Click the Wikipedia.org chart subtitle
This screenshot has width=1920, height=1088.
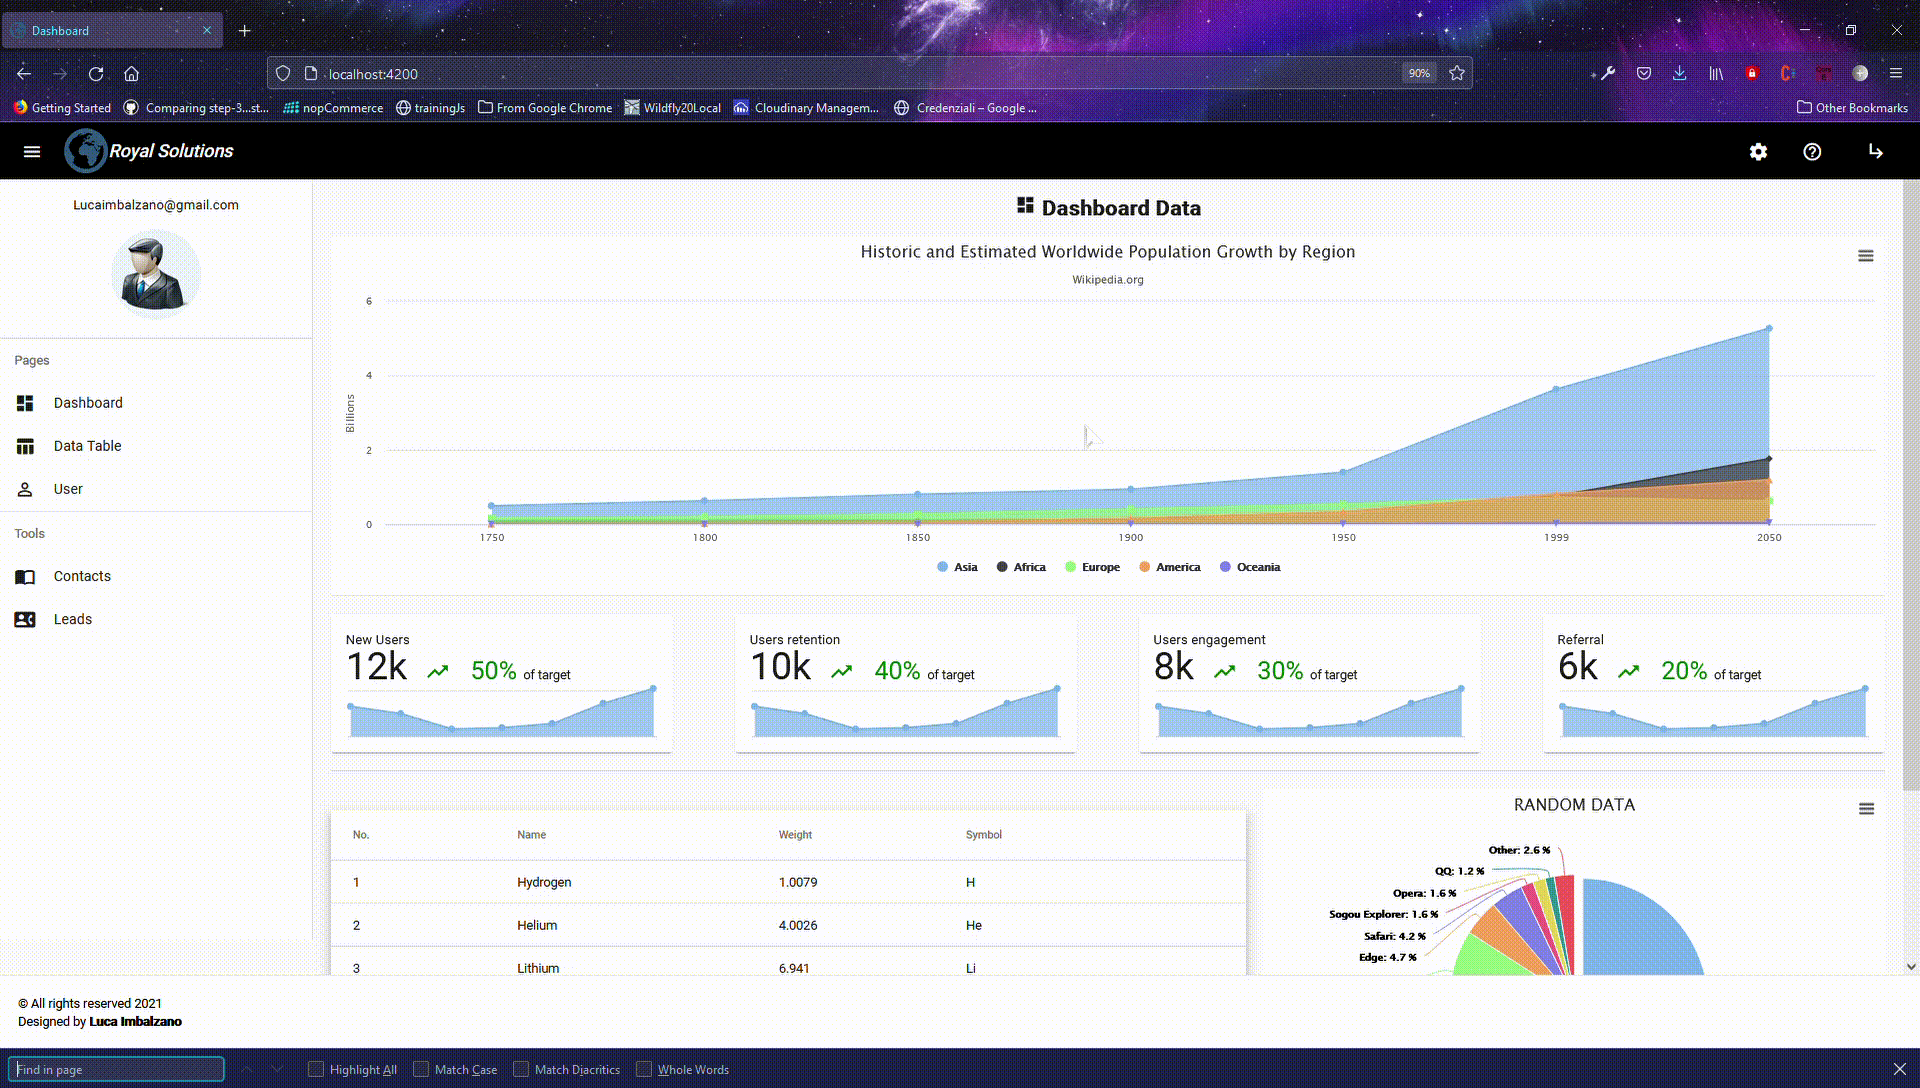1107,280
